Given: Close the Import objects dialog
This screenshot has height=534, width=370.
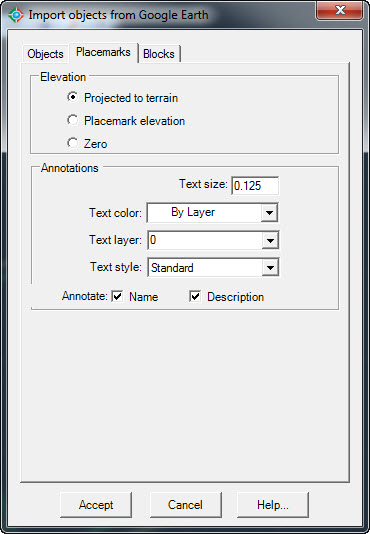Looking at the screenshot, I should [x=340, y=11].
